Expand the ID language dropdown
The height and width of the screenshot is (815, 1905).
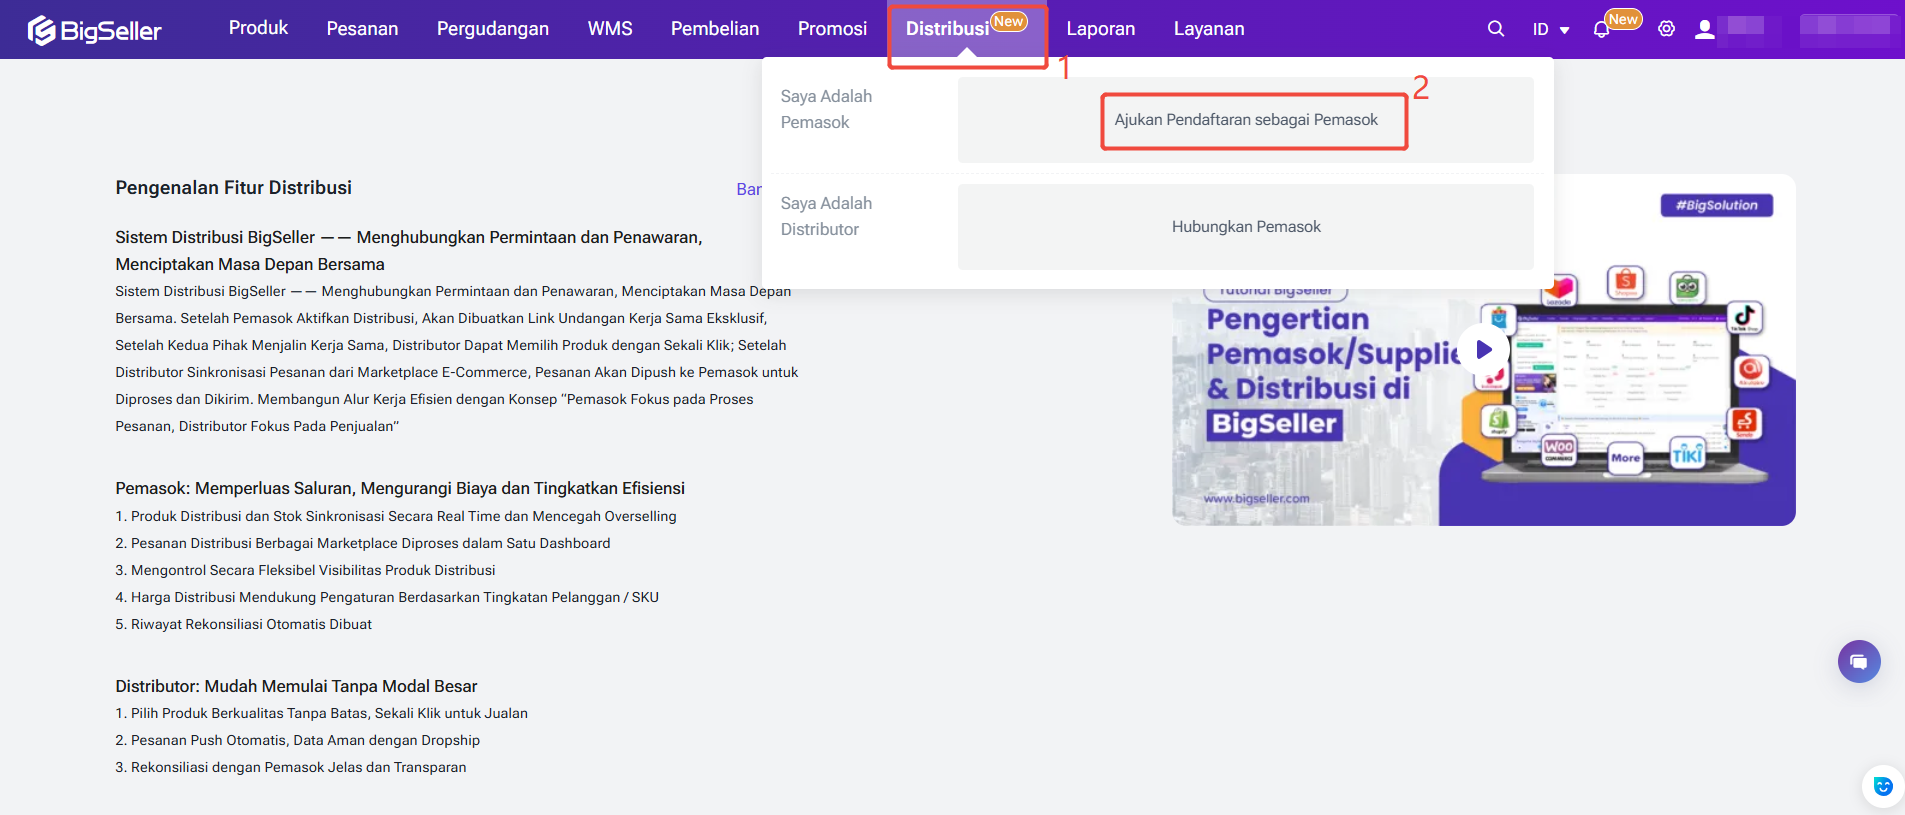point(1550,30)
